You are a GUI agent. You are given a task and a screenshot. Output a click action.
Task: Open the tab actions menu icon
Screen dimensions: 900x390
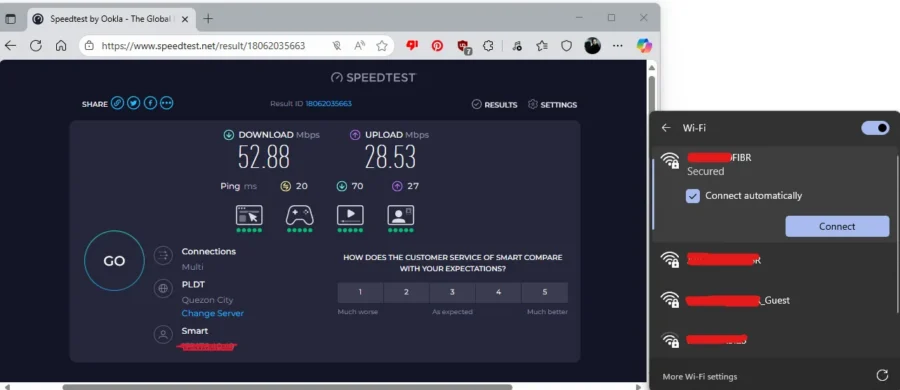pos(10,19)
